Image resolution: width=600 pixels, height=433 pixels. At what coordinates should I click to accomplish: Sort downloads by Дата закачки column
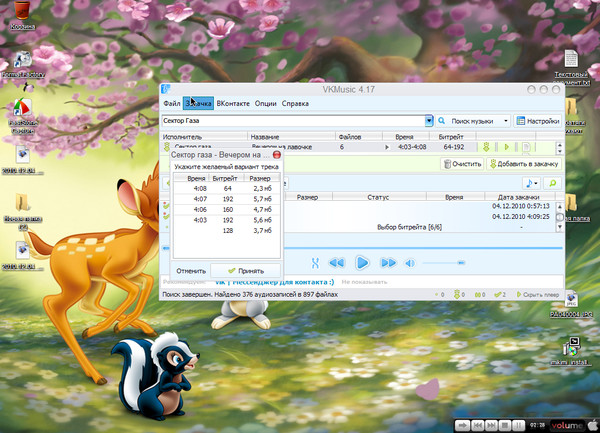(519, 197)
